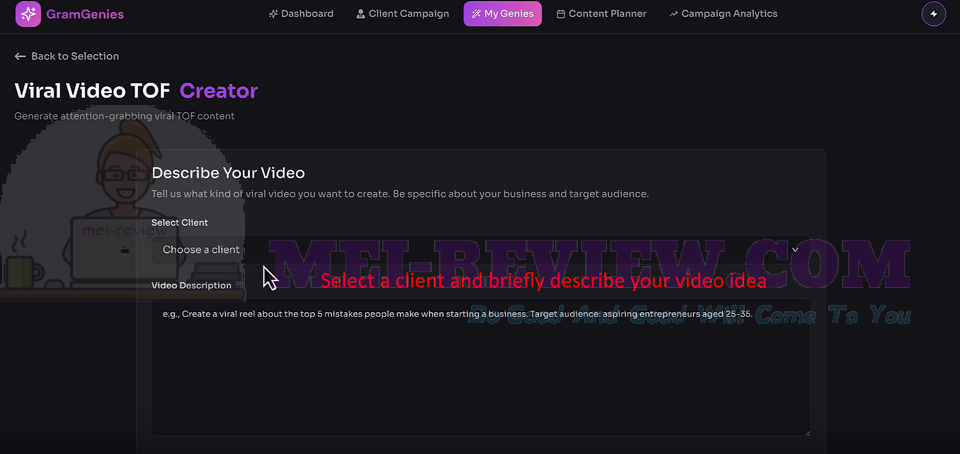Click the "Tell us what kind of viral video" text
The image size is (960, 454).
tap(400, 195)
